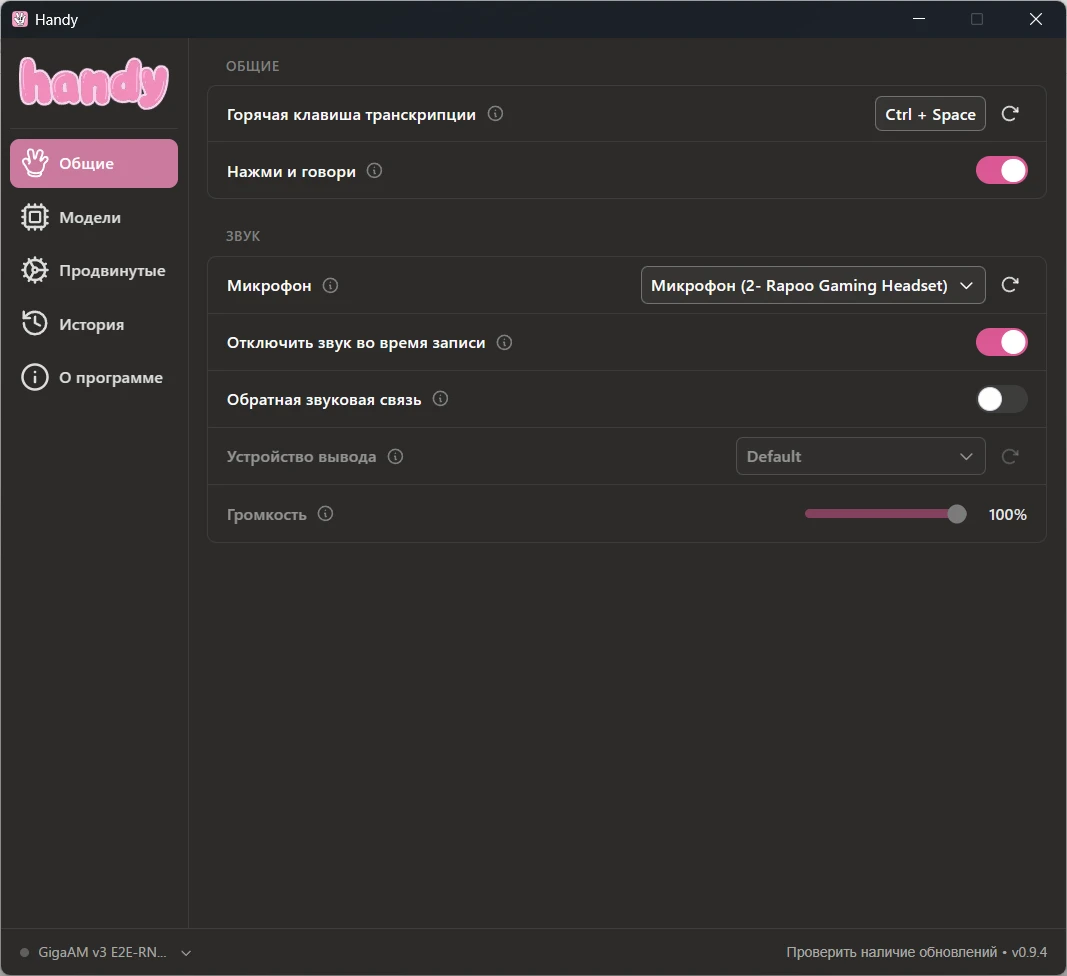The image size is (1067, 976).
Task: Click the chip icon beside Модели
Action: 35,217
